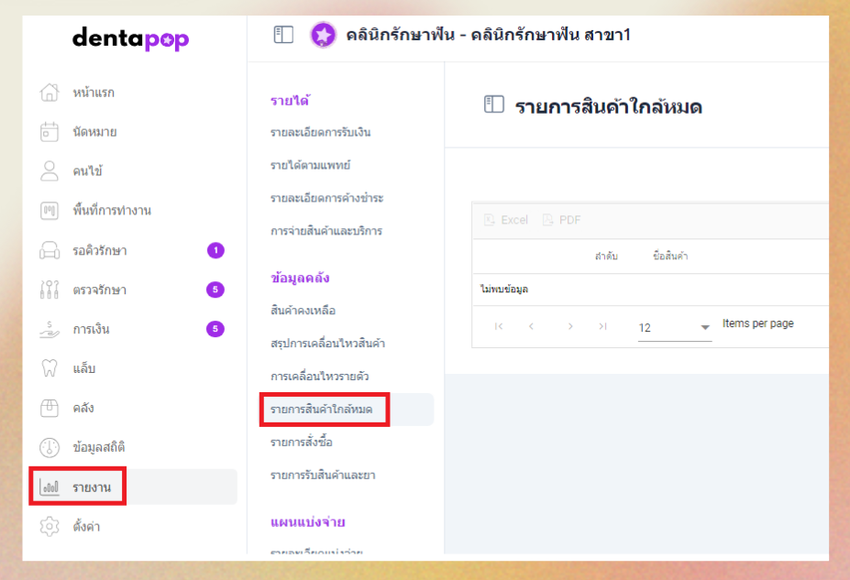Select รายการสินค้าใกล้หมด report
850x580 pixels.
(x=321, y=409)
